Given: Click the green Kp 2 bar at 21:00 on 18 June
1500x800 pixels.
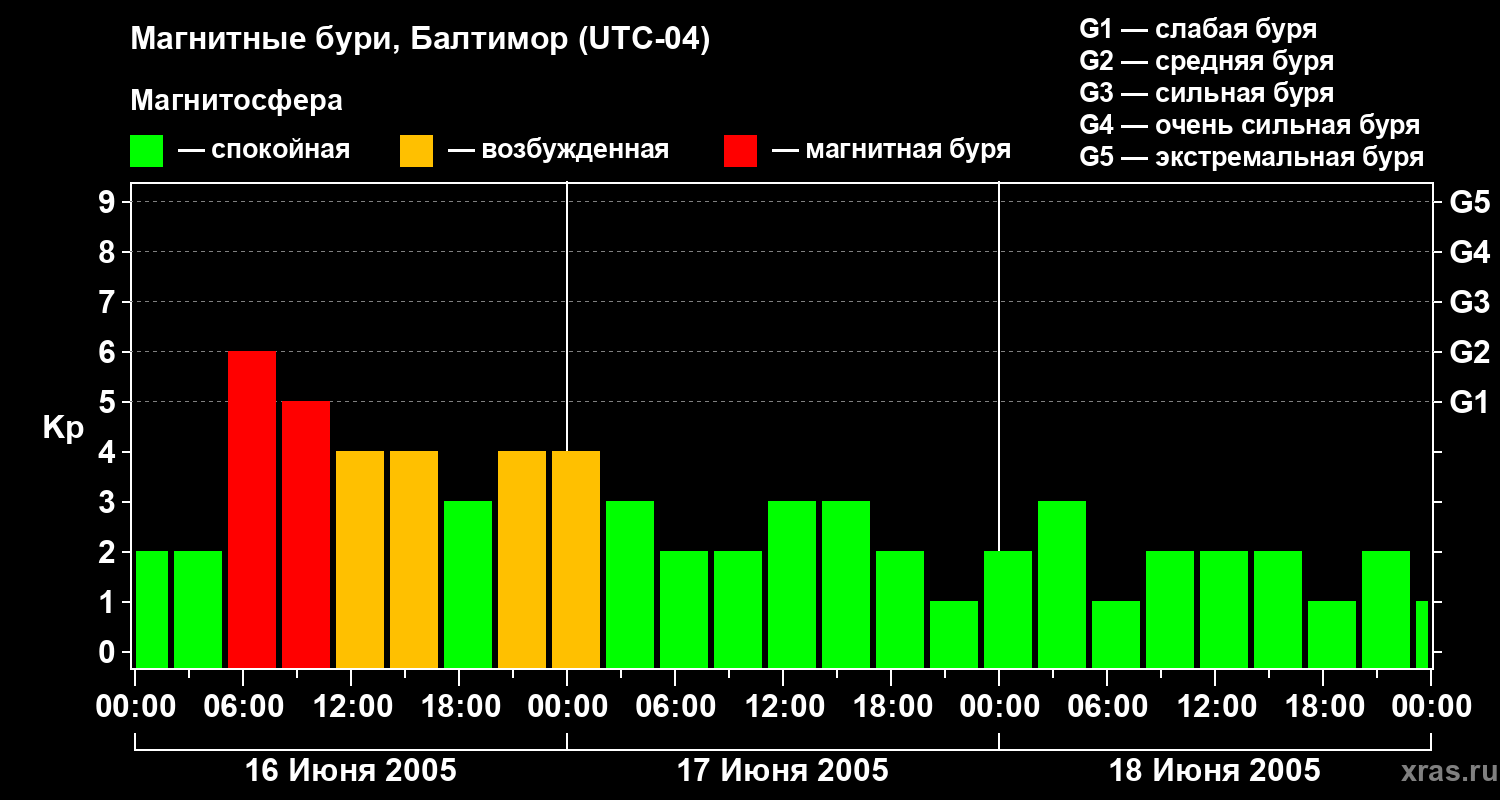Looking at the screenshot, I should [1386, 609].
